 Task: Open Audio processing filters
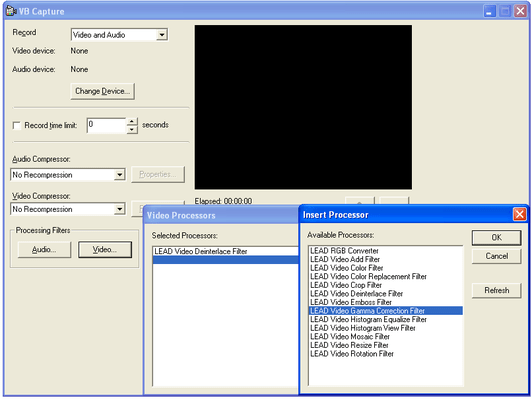pyautogui.click(x=44, y=250)
